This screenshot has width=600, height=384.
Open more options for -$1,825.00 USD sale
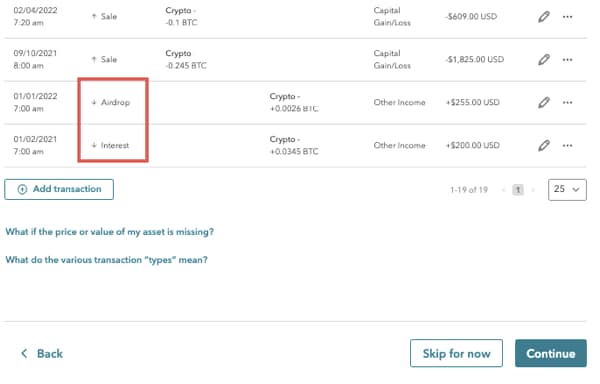(567, 60)
